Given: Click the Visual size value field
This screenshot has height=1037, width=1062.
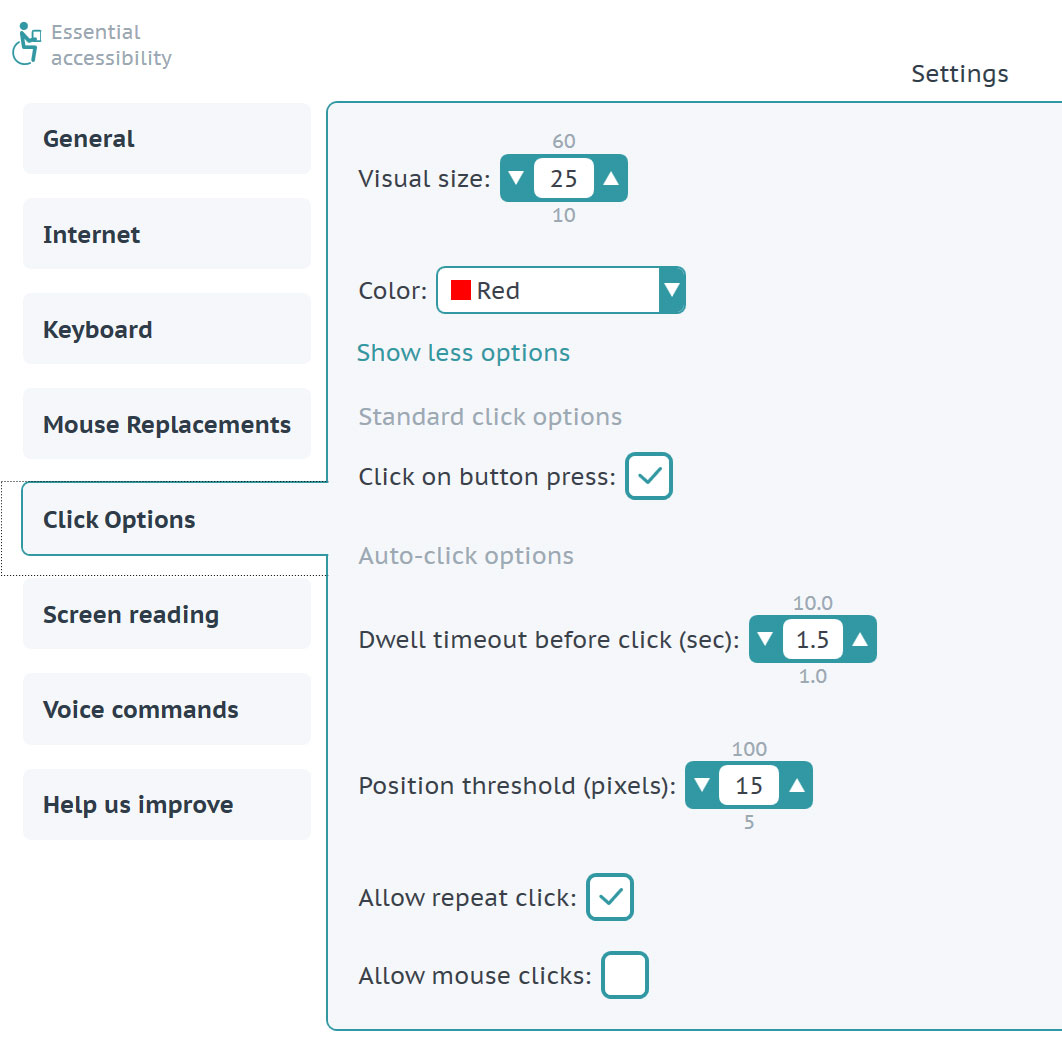Looking at the screenshot, I should [564, 178].
